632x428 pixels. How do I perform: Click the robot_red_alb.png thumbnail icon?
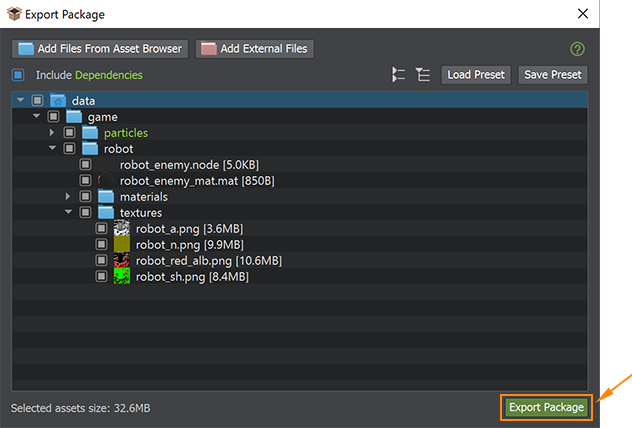[122, 260]
